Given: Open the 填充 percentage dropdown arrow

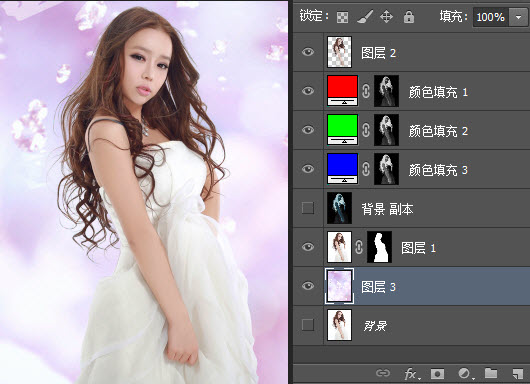Looking at the screenshot, I should coord(518,17).
